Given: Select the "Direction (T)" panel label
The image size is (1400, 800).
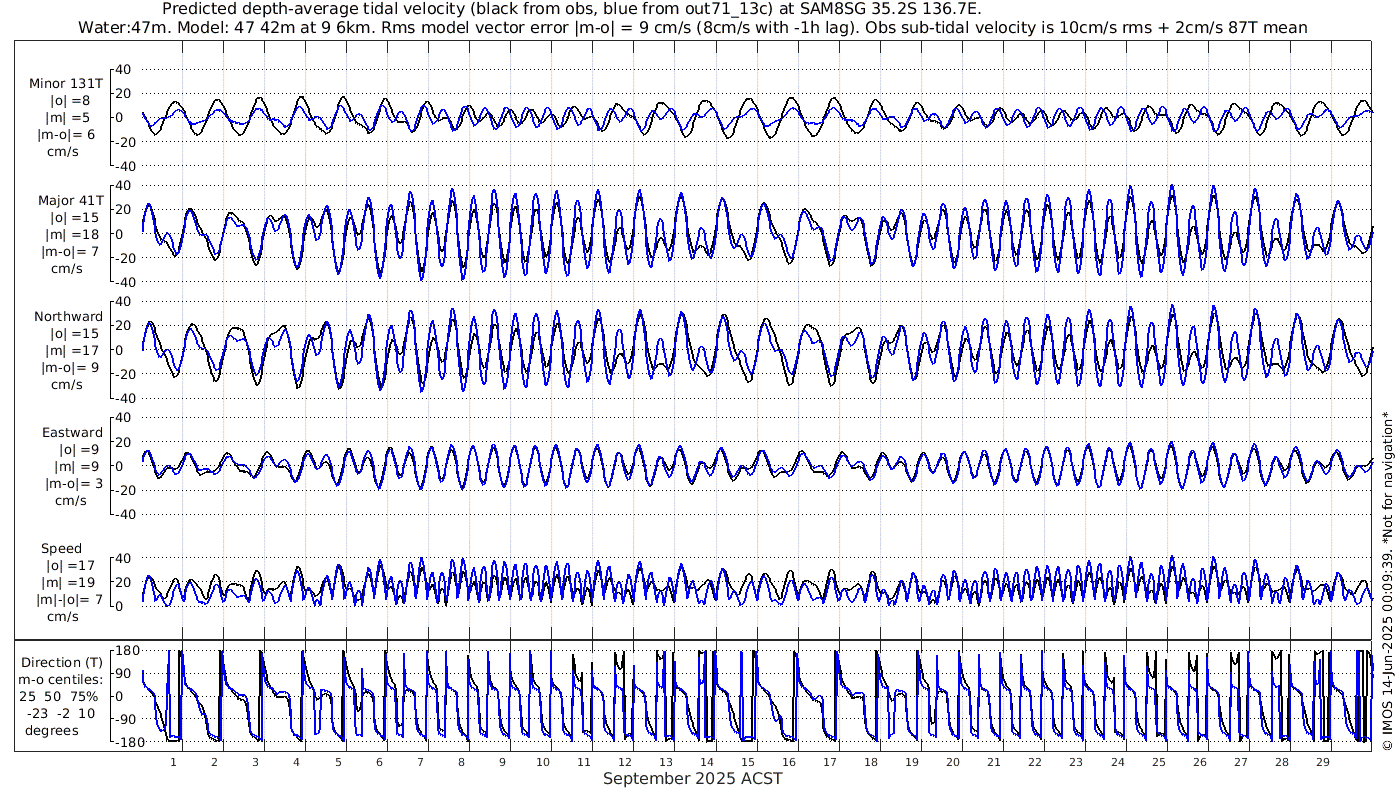Looking at the screenshot, I should coord(62,663).
